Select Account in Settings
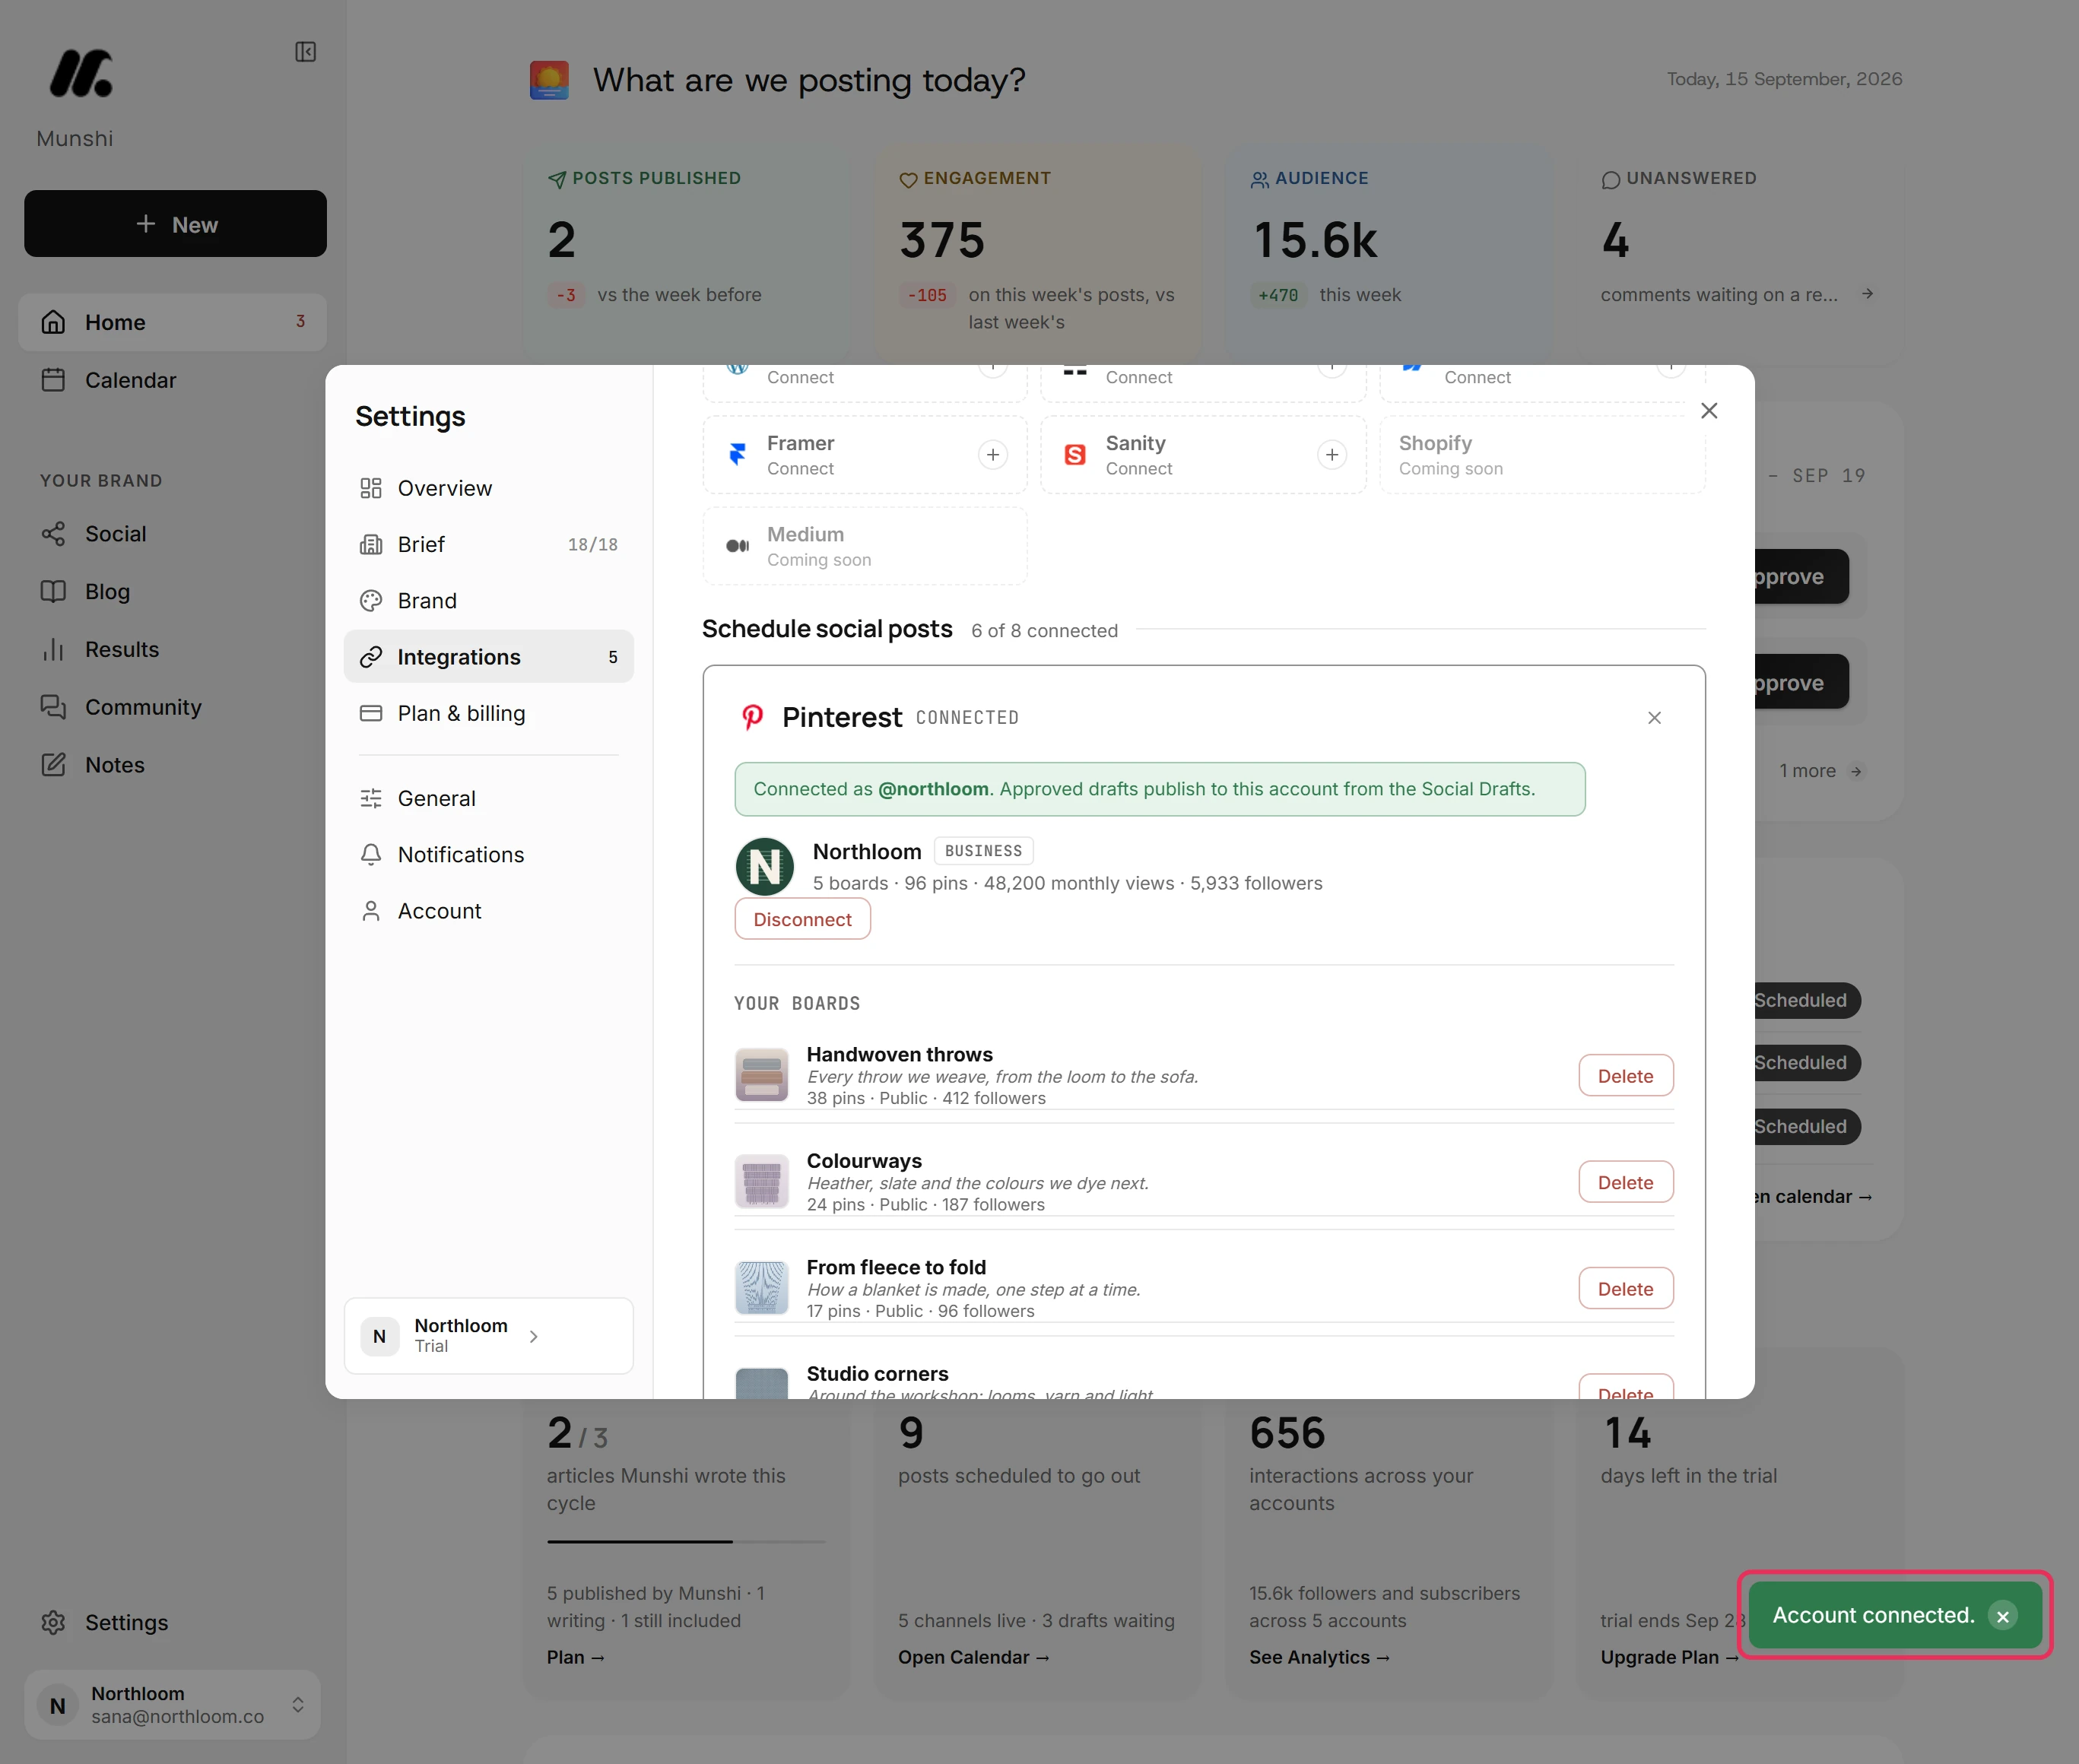The width and height of the screenshot is (2079, 1764). [x=488, y=911]
